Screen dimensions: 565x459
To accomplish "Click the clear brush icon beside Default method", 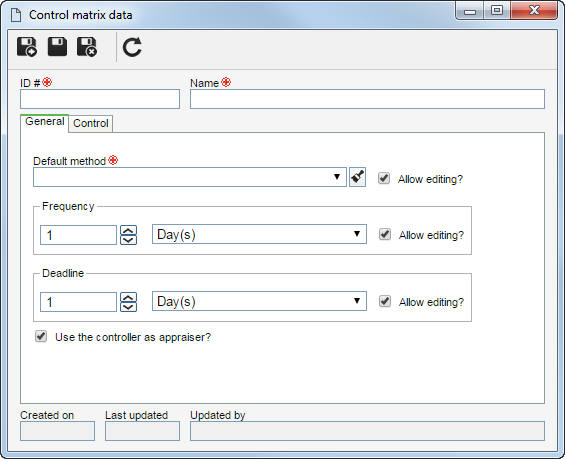I will point(357,177).
